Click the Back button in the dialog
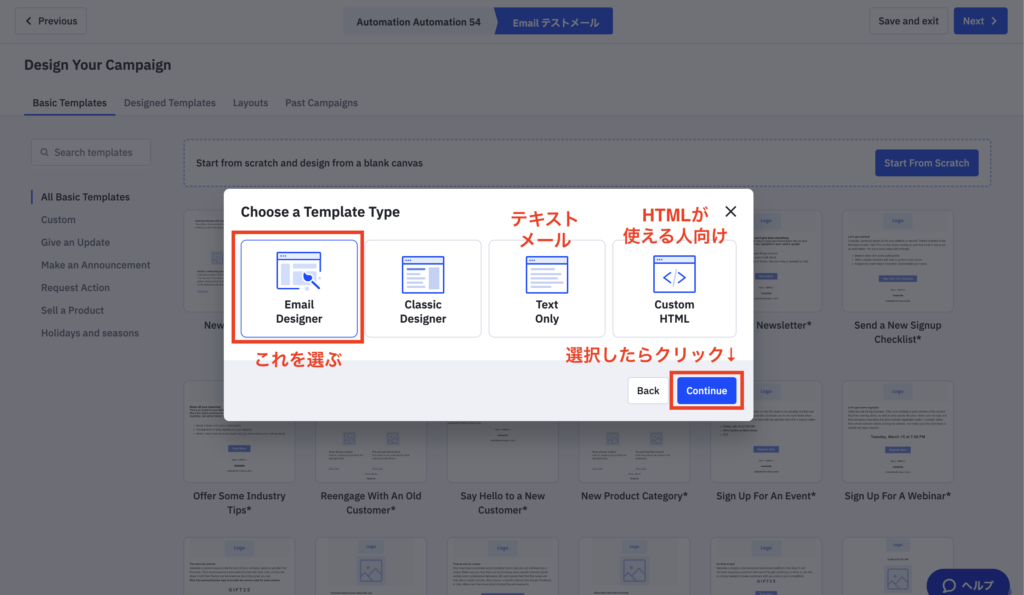 (648, 391)
